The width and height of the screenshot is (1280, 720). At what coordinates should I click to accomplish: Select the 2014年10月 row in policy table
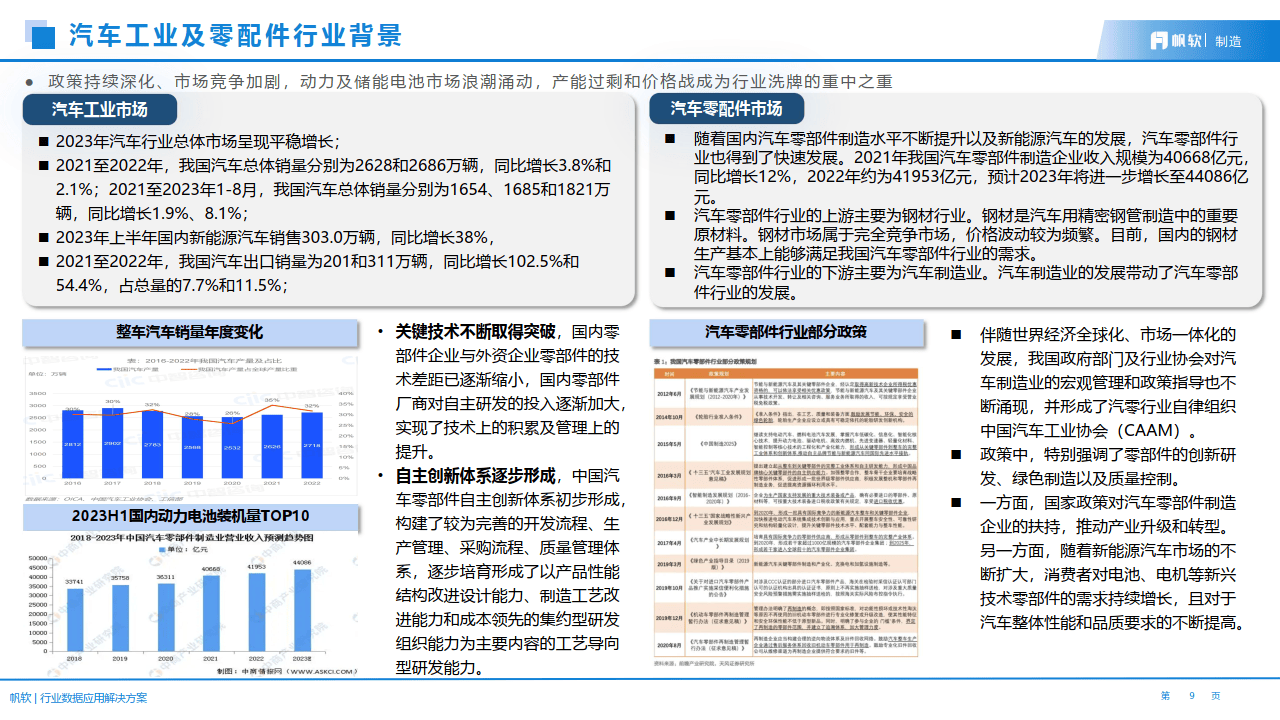786,417
